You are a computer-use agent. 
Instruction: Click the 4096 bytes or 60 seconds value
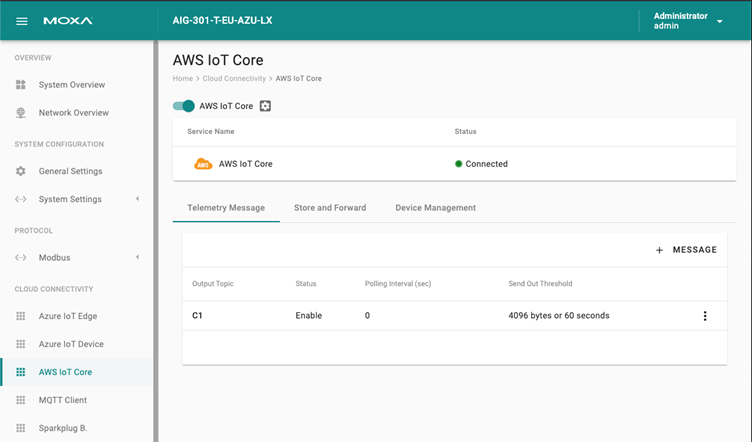(559, 315)
